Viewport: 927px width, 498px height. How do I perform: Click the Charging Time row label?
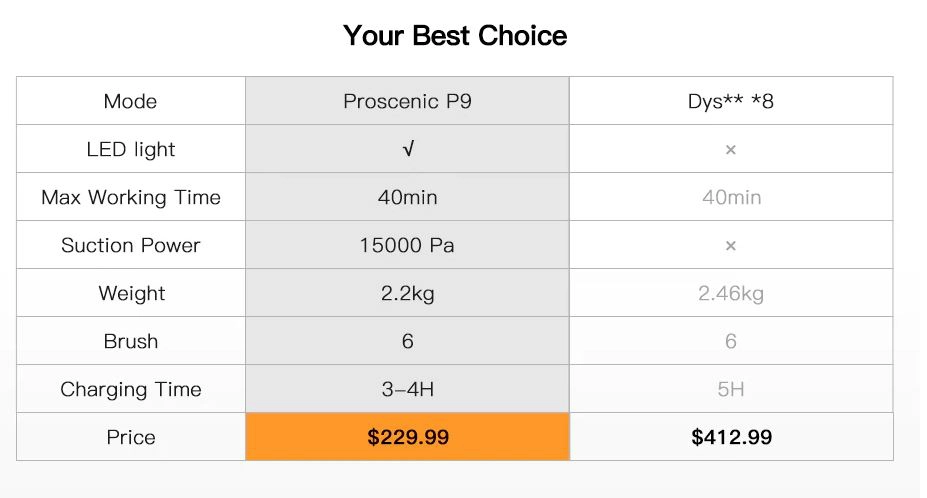coord(131,389)
